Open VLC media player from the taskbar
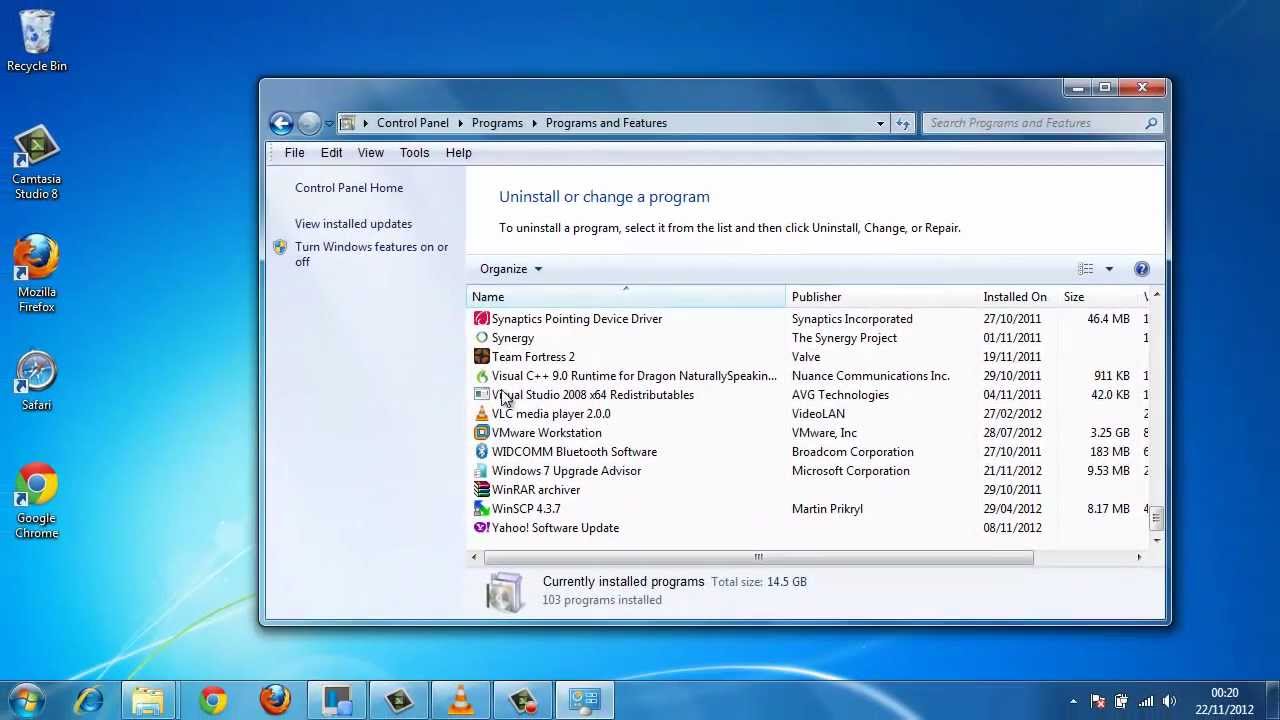Screen dimensions: 1280x720 point(460,700)
